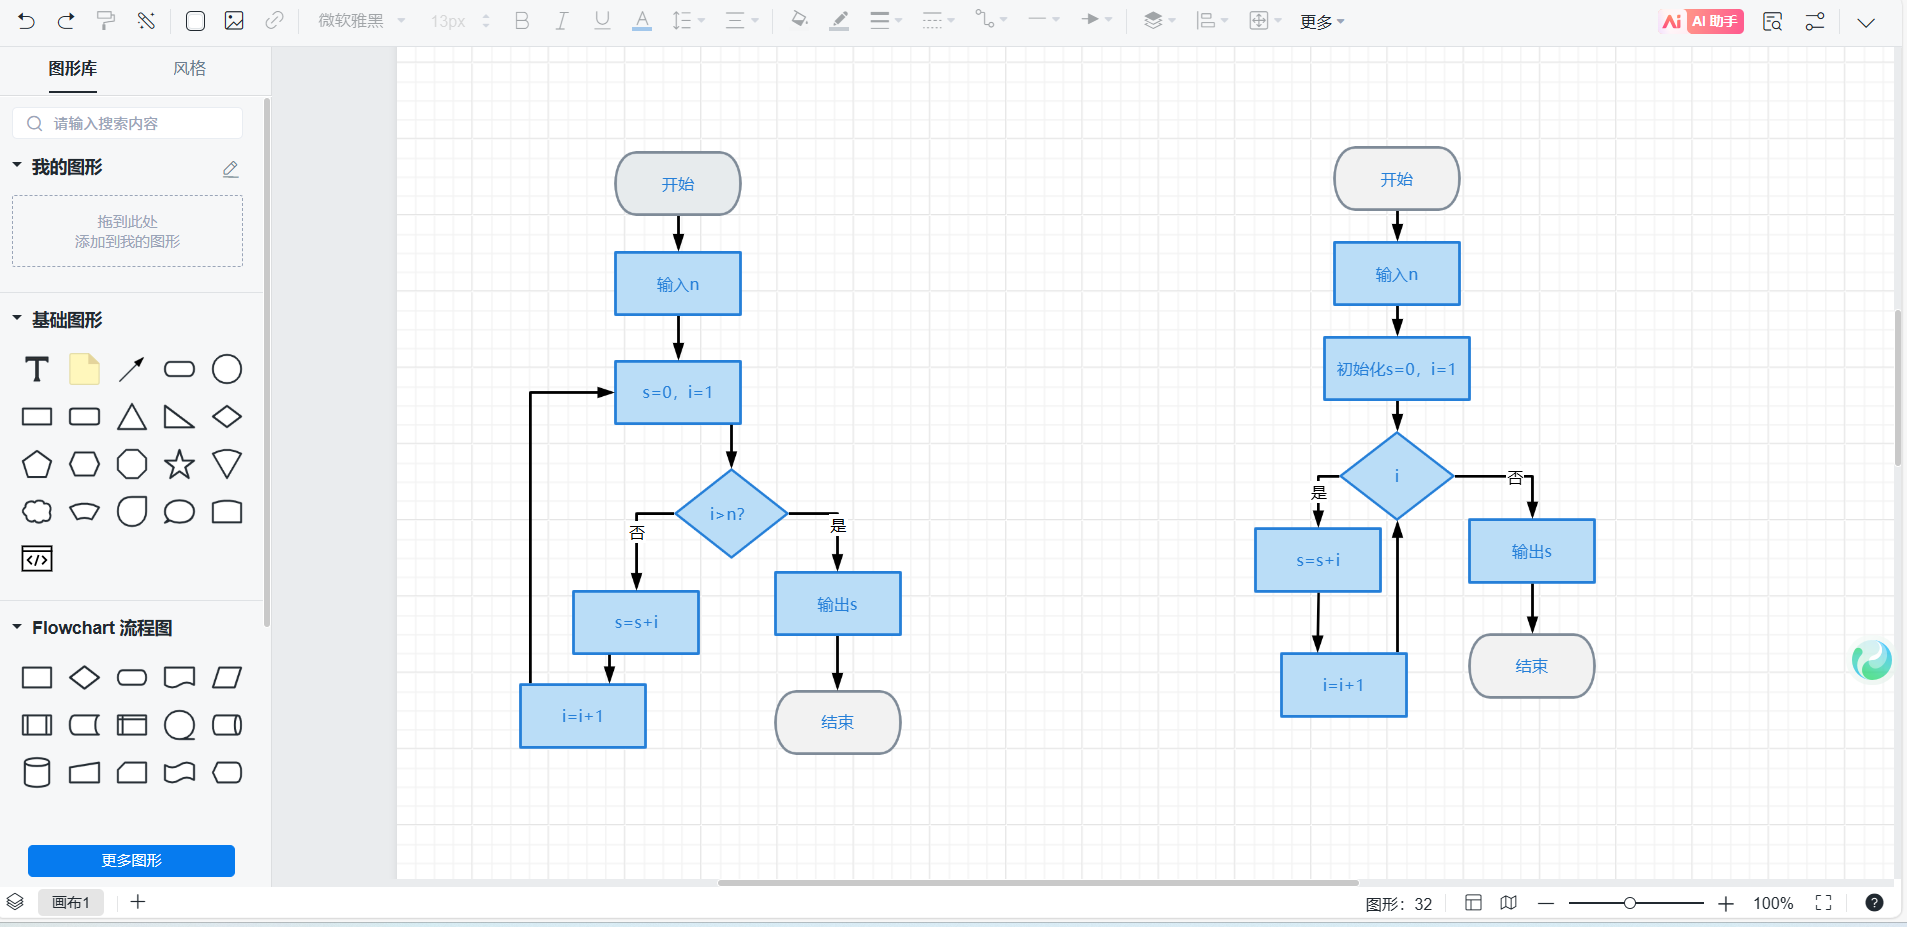This screenshot has height=927, width=1907.
Task: Open the layer order dropdown
Action: tap(1160, 21)
